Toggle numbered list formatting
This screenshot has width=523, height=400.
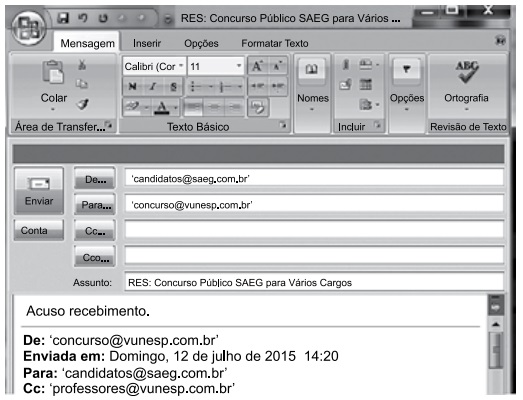[225, 87]
